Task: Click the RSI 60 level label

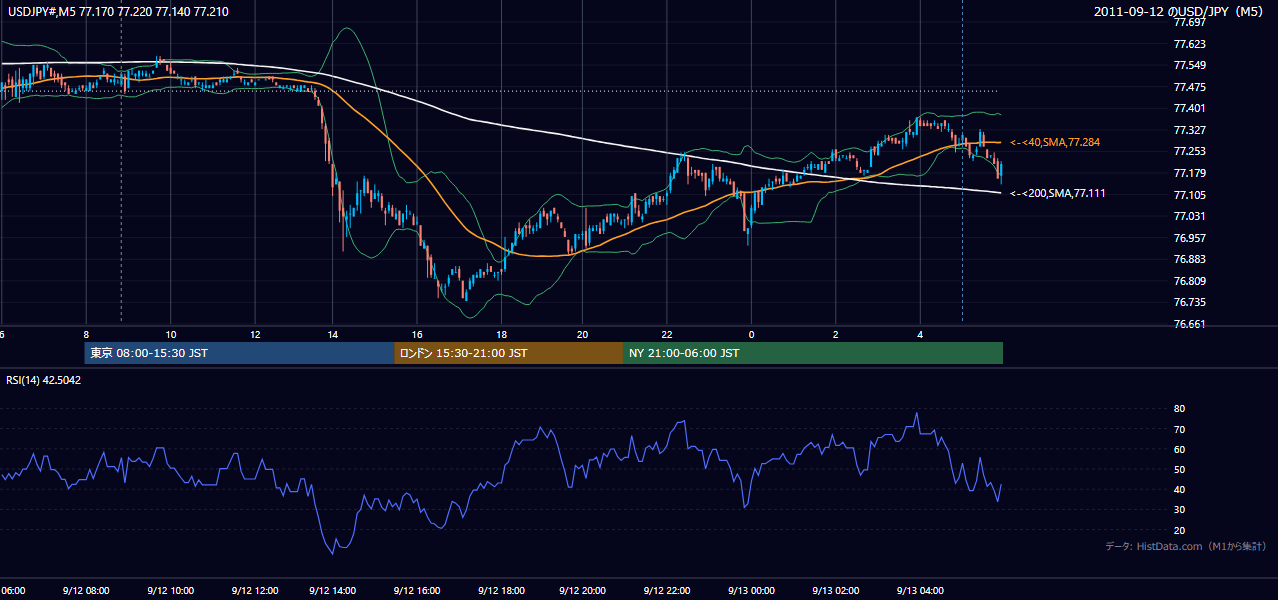Action: tap(1180, 449)
